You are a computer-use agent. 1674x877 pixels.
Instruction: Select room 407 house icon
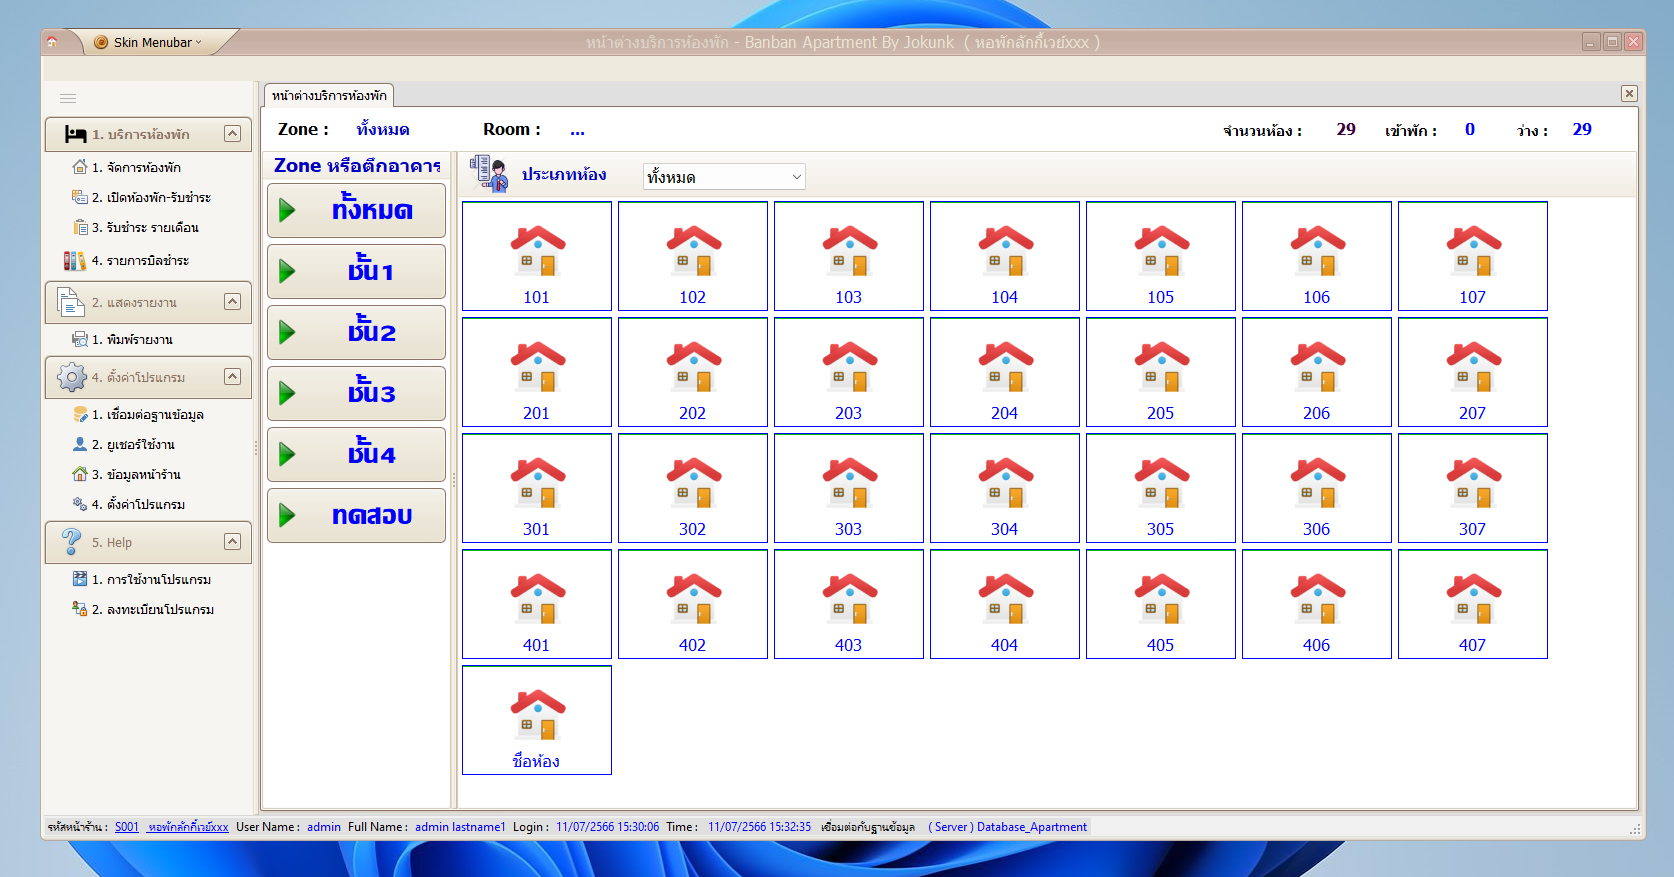coord(1473,599)
